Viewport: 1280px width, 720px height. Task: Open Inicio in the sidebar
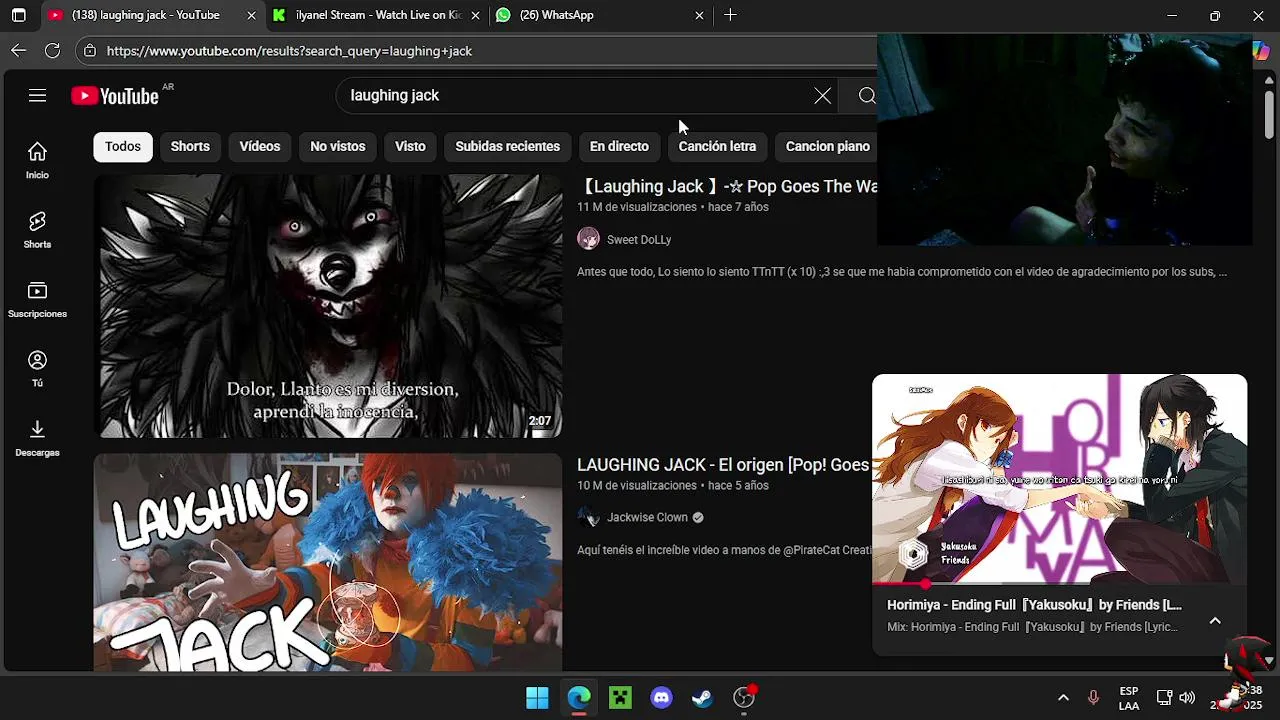click(37, 160)
